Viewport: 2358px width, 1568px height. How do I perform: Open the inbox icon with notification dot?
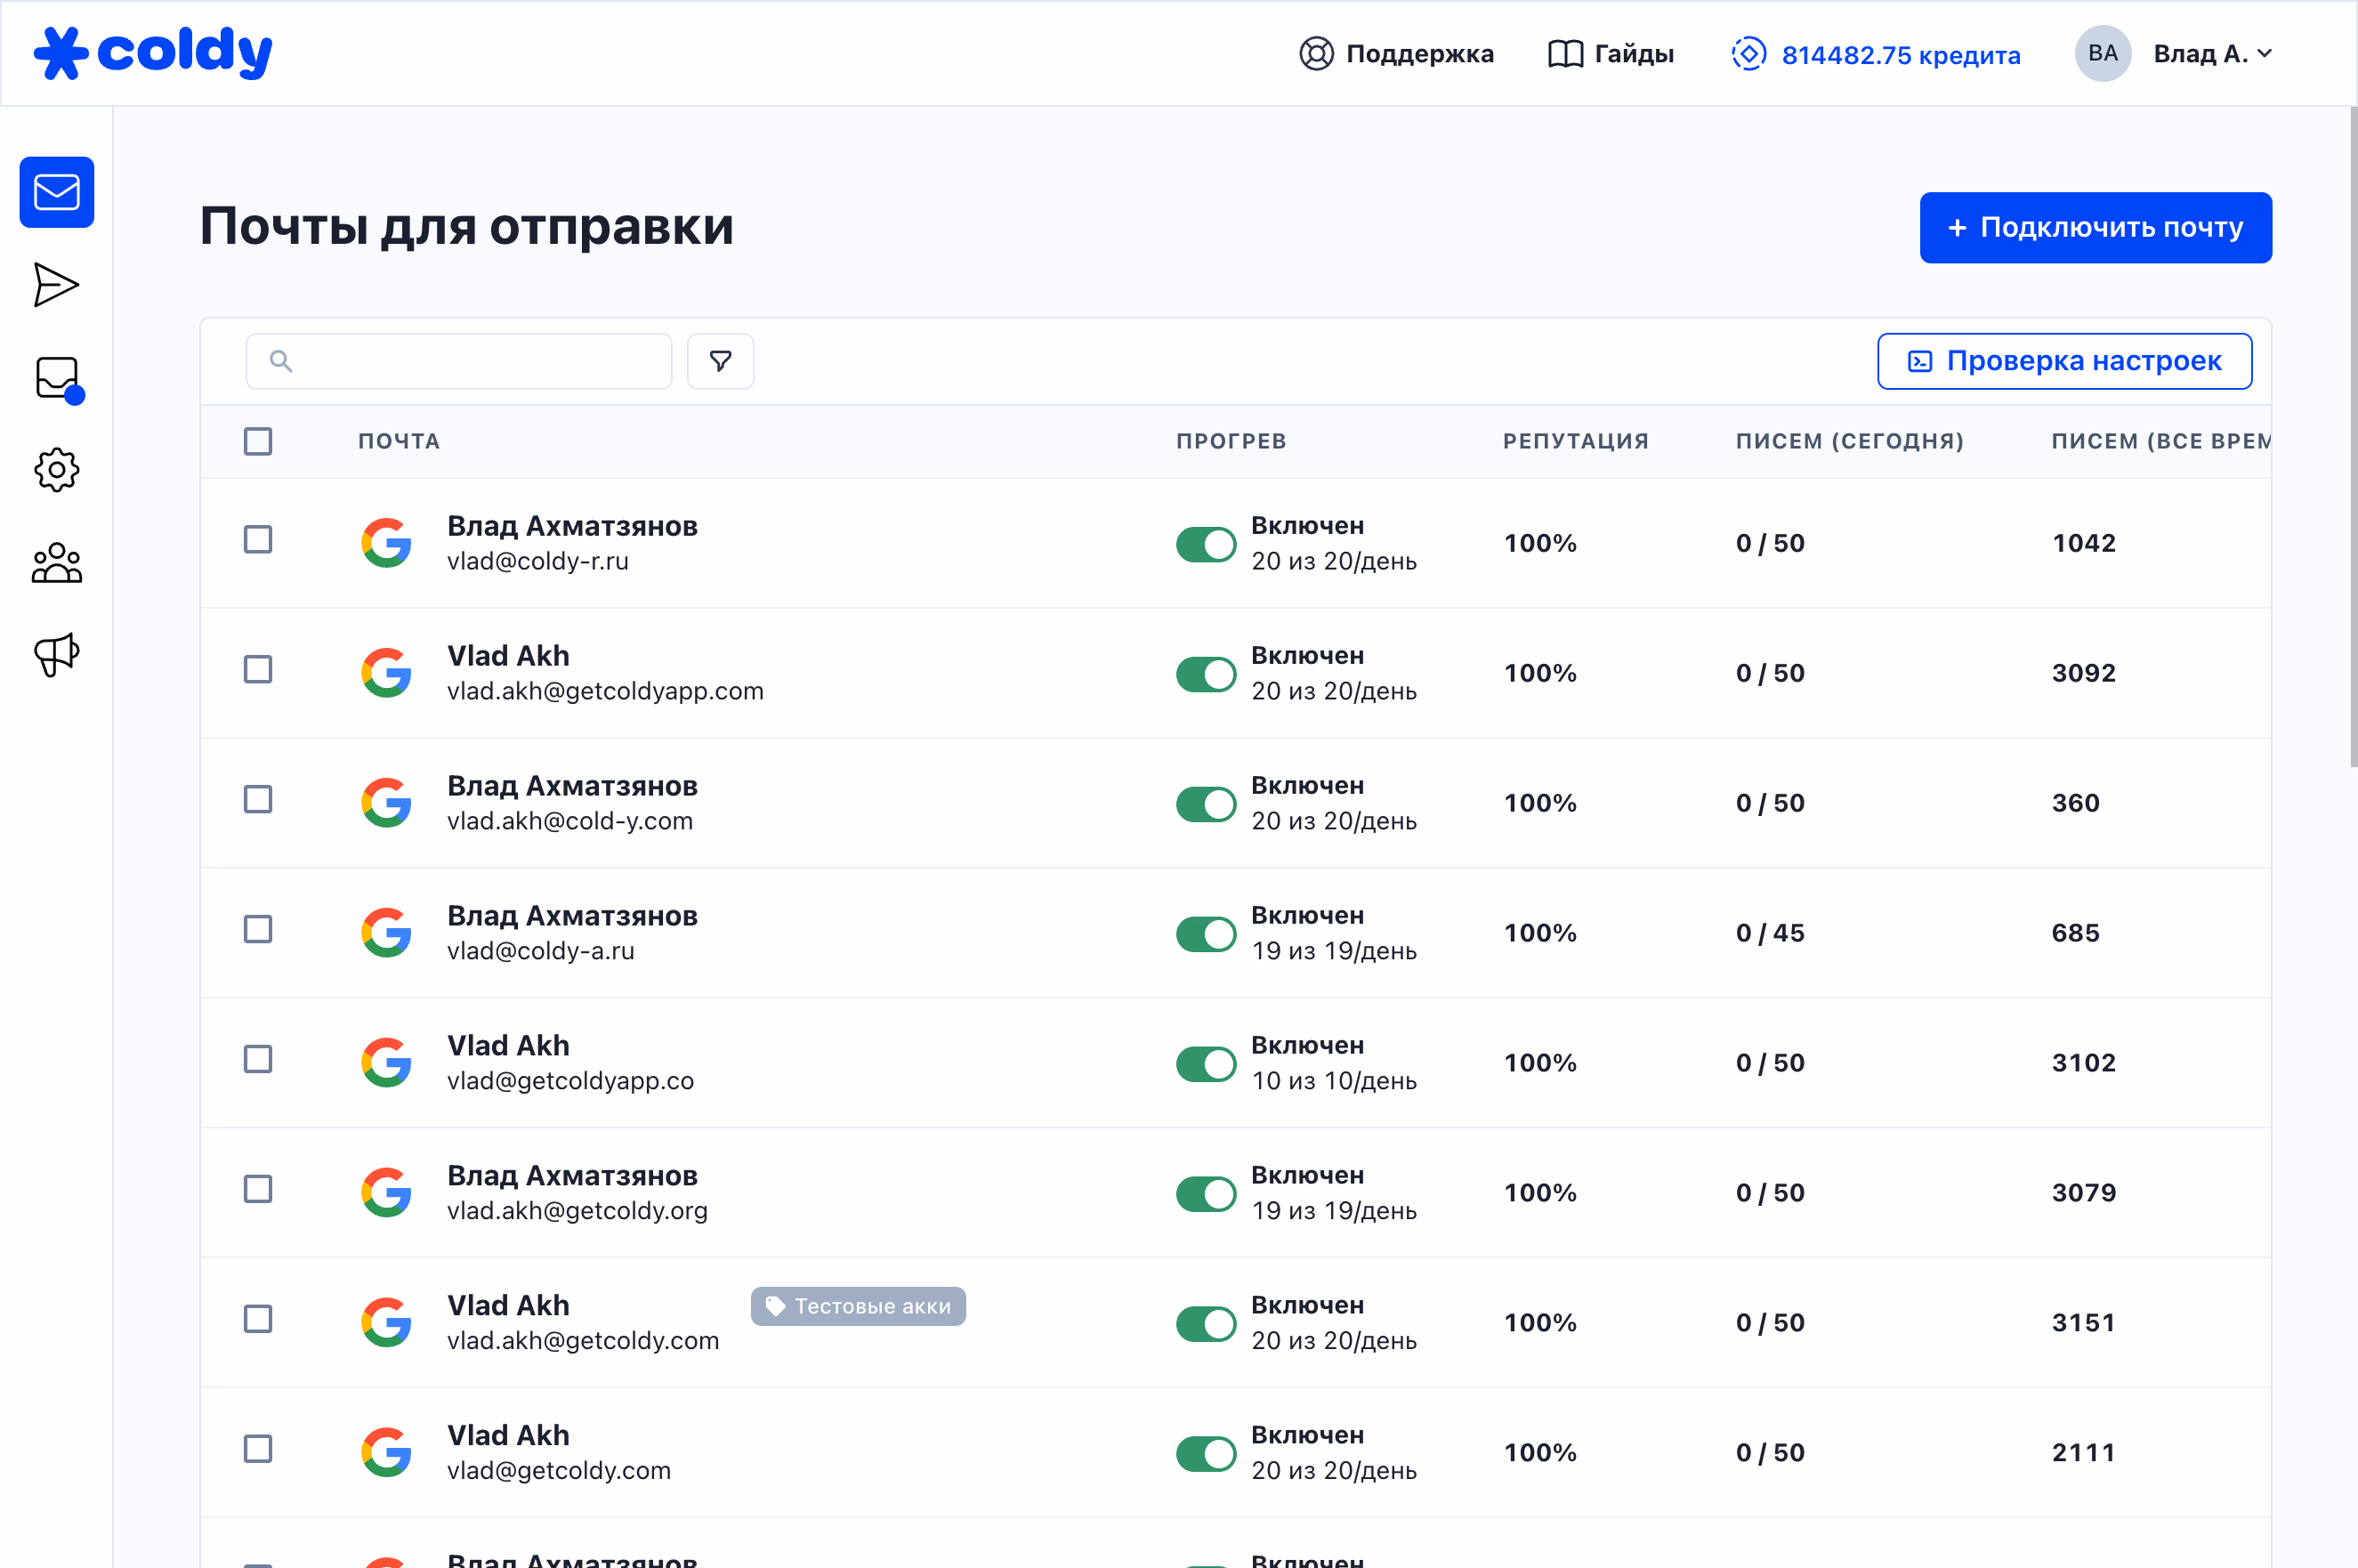click(x=57, y=378)
